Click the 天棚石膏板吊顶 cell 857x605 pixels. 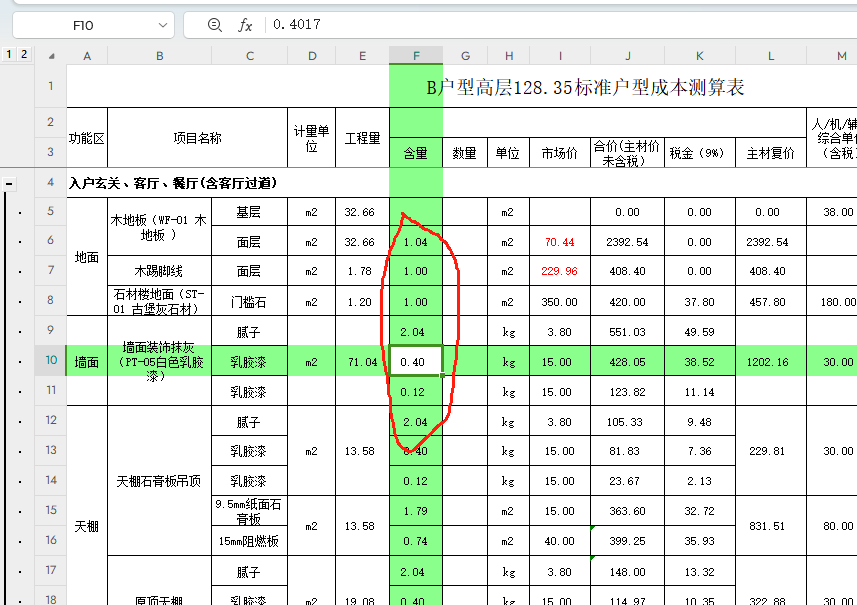(159, 481)
